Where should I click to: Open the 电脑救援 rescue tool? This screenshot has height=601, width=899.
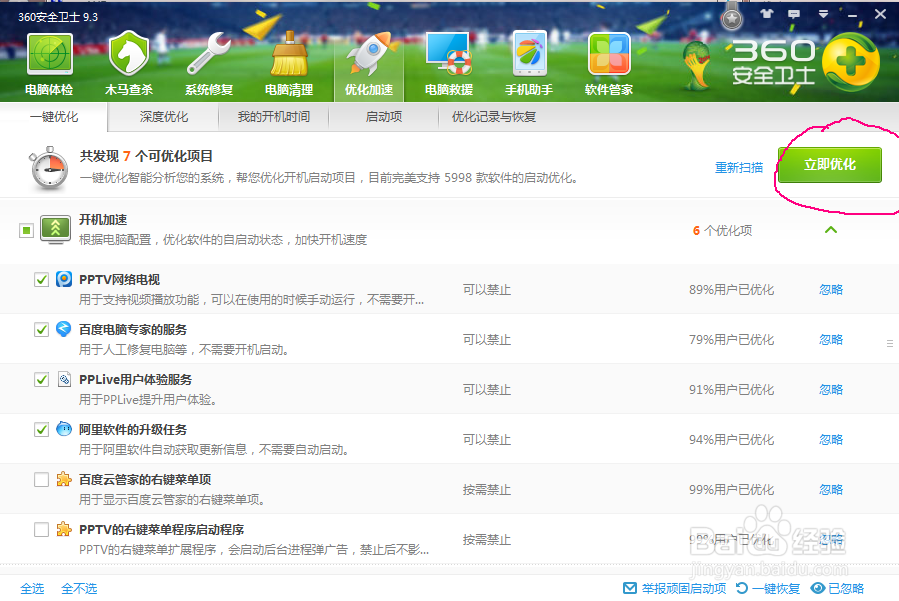click(x=448, y=62)
